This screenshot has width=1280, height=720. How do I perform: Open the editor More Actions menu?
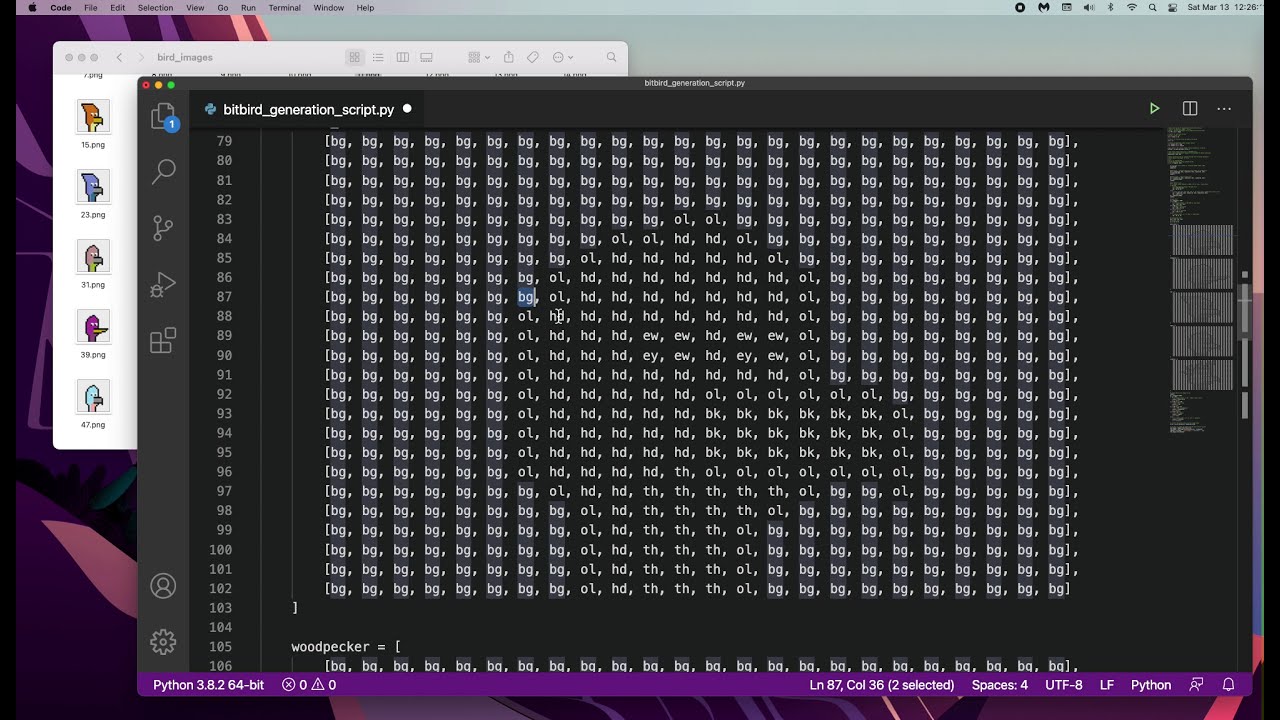pos(1224,108)
